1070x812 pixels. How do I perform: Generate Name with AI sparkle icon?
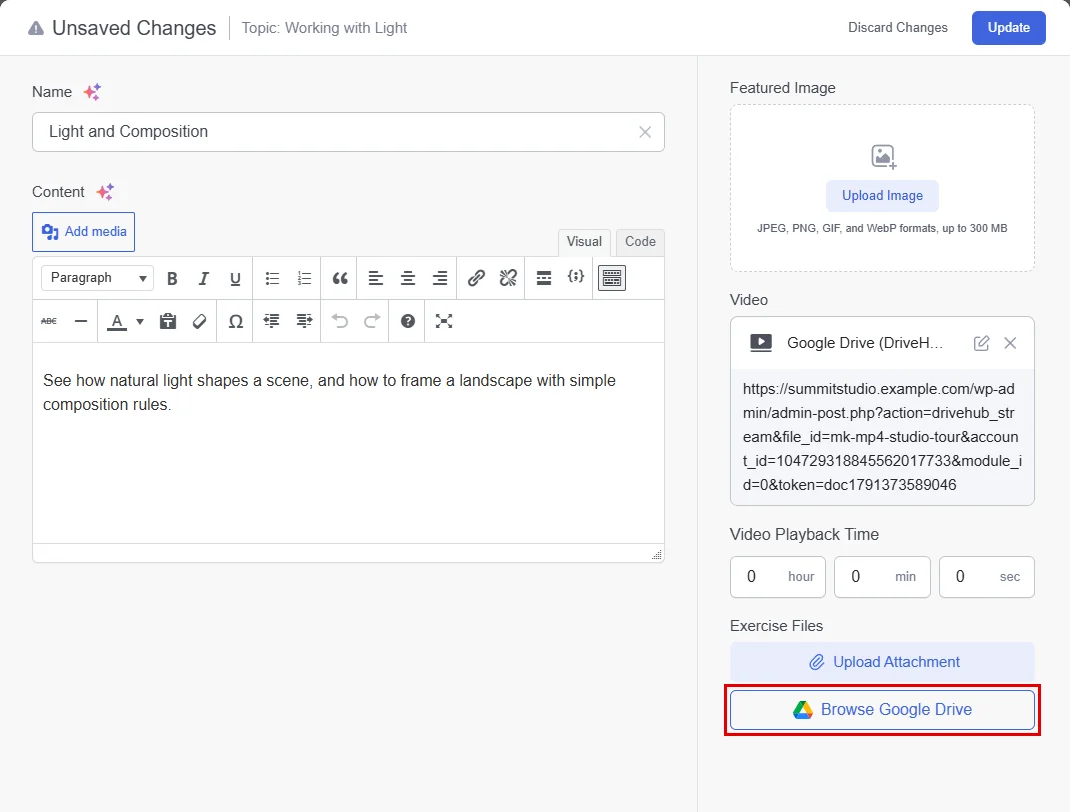(x=92, y=91)
